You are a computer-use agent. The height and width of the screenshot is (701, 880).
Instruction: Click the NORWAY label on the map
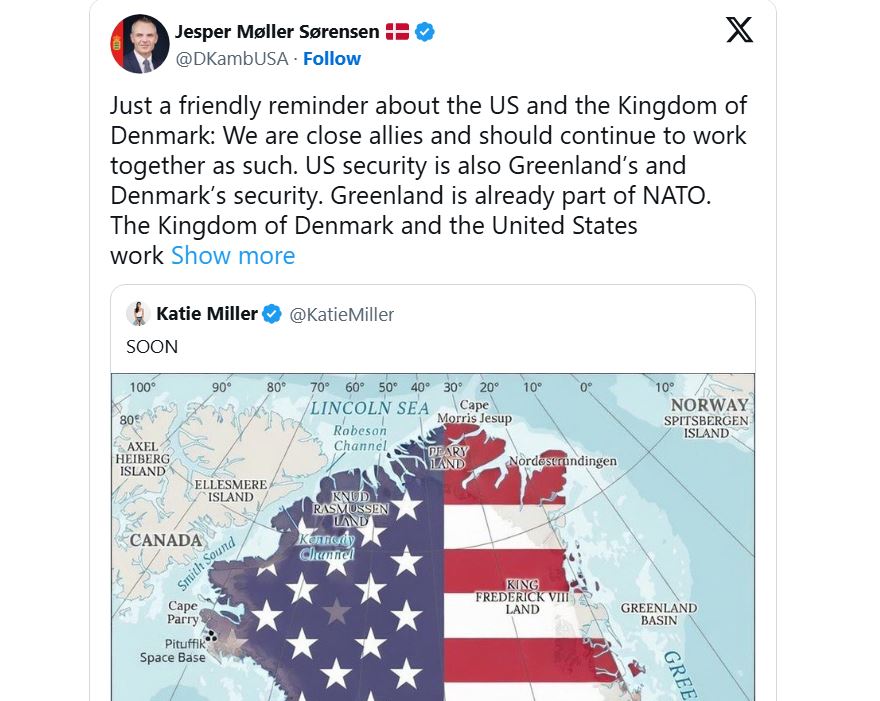pyautogui.click(x=710, y=405)
